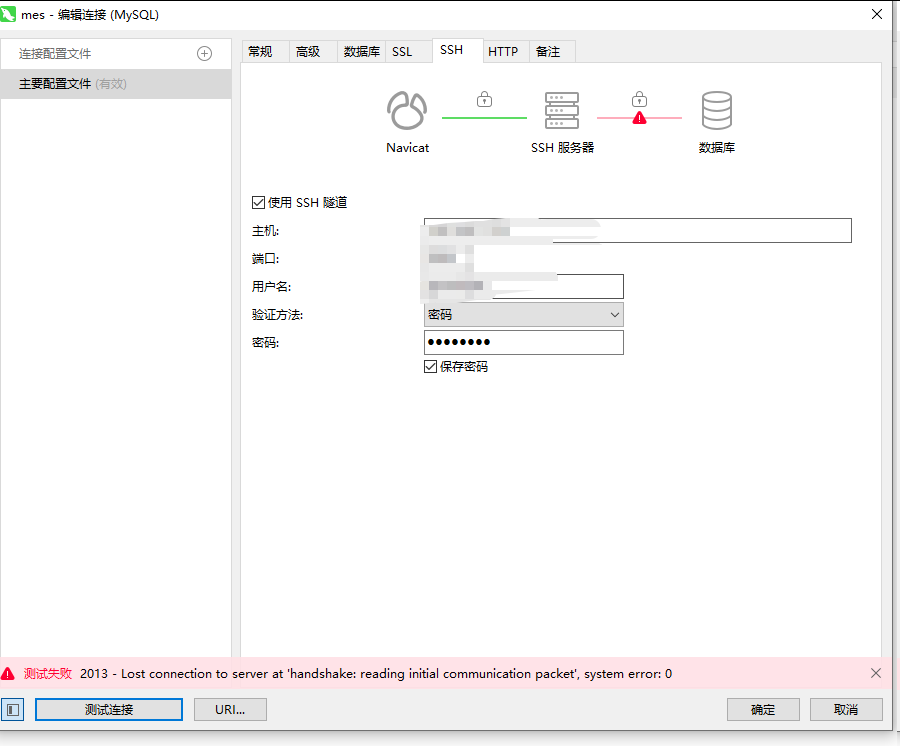Click the SSH password input field
The width and height of the screenshot is (900, 746).
click(x=523, y=343)
